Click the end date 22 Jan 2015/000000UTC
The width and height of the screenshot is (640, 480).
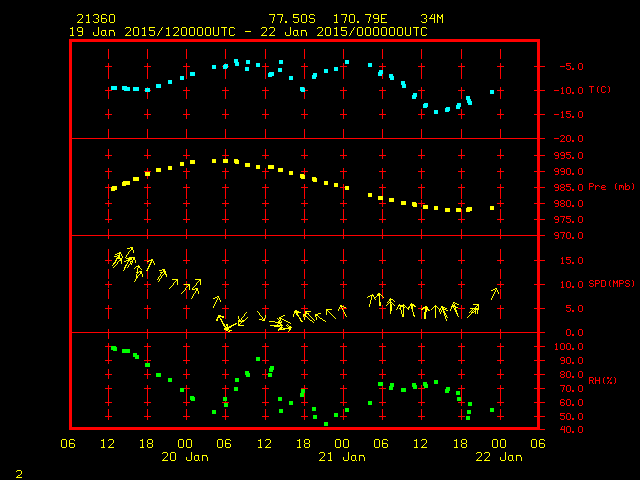344,32
